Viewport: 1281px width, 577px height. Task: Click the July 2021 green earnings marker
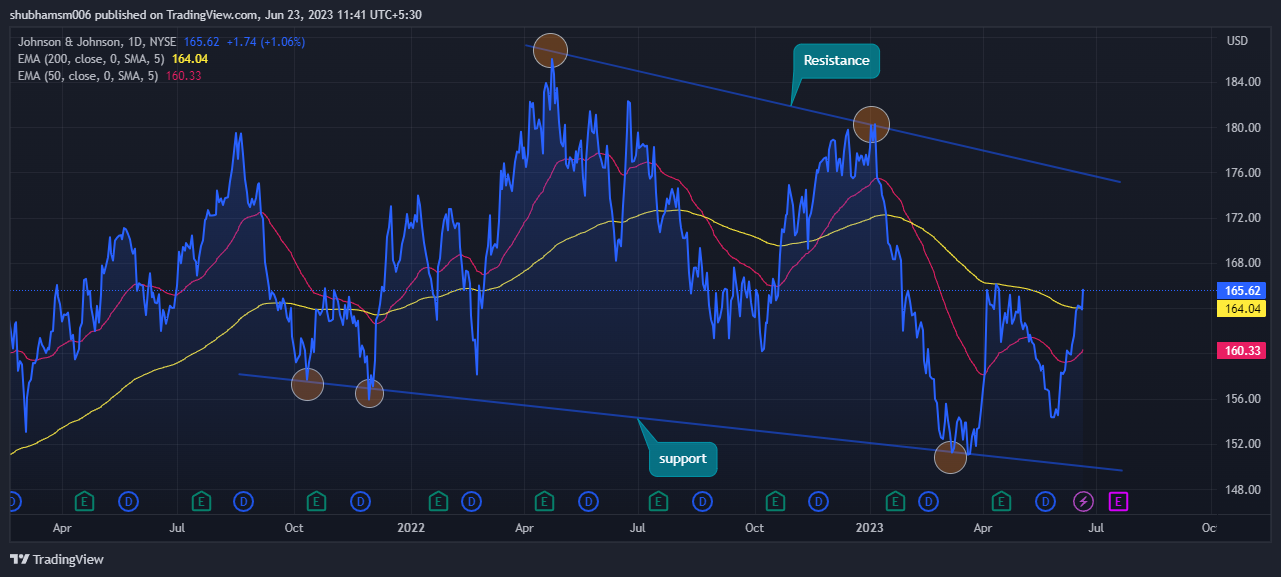[x=201, y=500]
